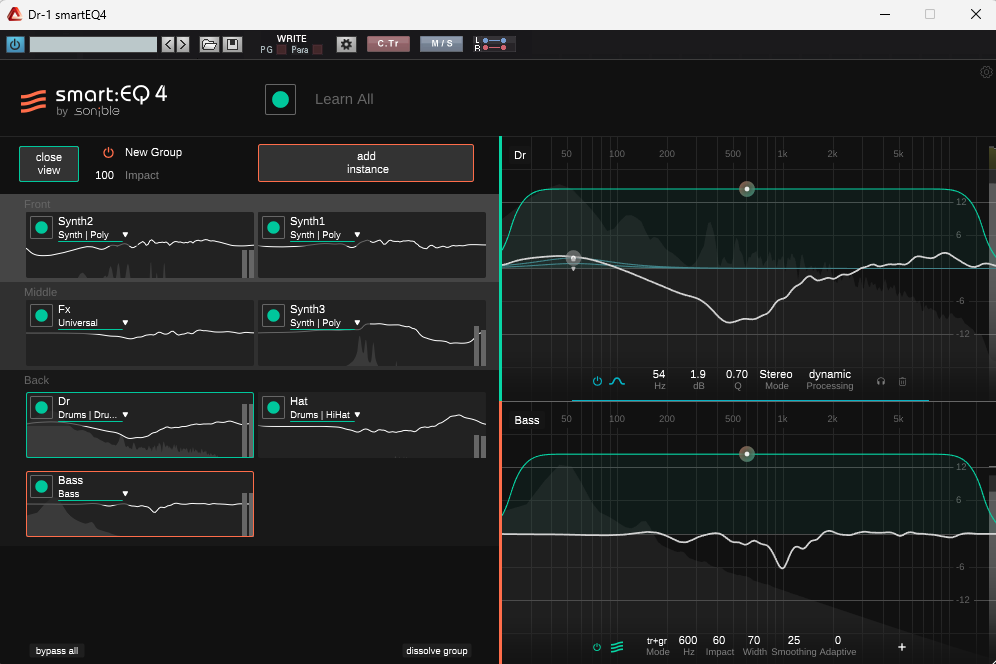Open the Stereo Mode selector for Dr band
Viewport: 996px width, 664px height.
click(x=776, y=379)
